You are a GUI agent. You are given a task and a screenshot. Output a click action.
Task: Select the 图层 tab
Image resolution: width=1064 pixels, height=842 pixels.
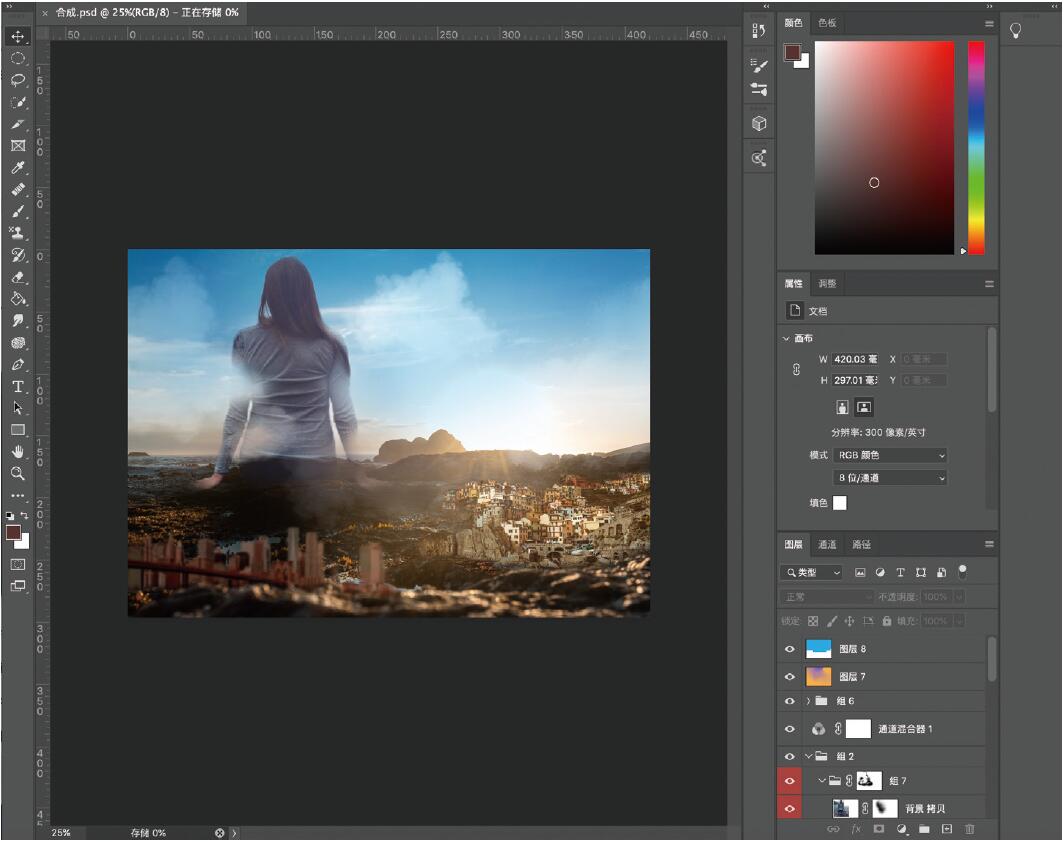click(x=793, y=544)
